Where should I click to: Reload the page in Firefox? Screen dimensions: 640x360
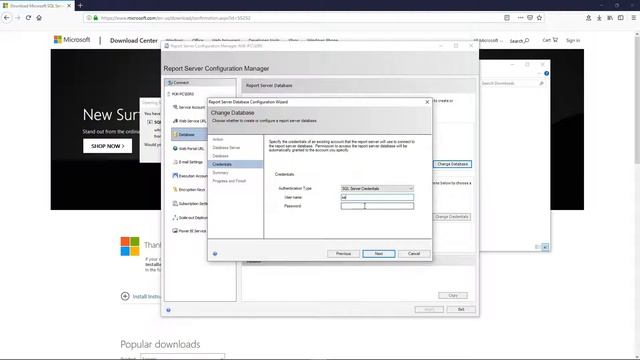[28, 18]
